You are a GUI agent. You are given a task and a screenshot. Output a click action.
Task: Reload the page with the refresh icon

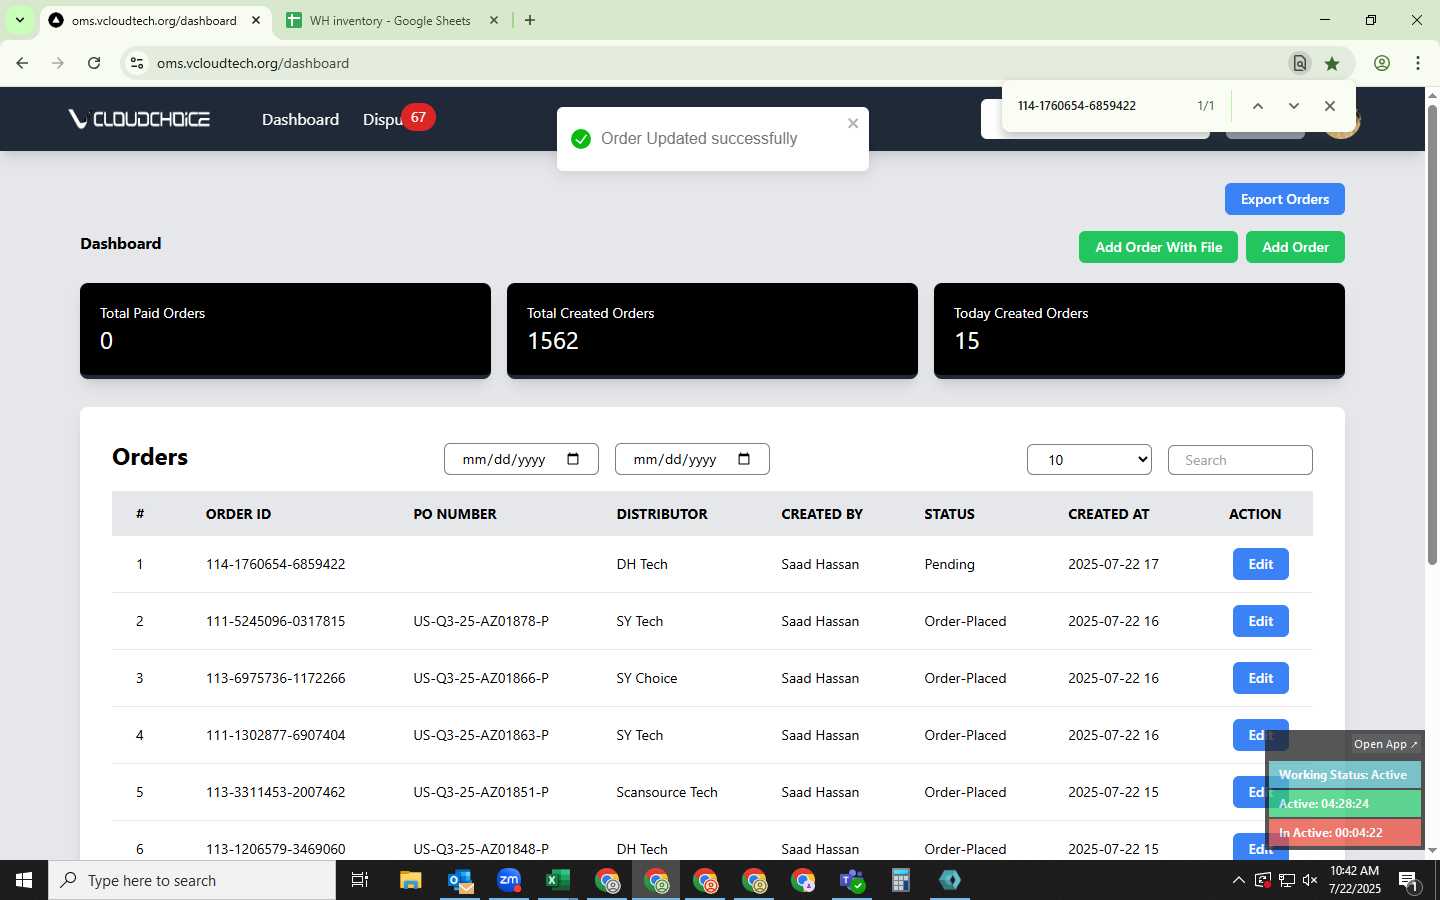(94, 63)
